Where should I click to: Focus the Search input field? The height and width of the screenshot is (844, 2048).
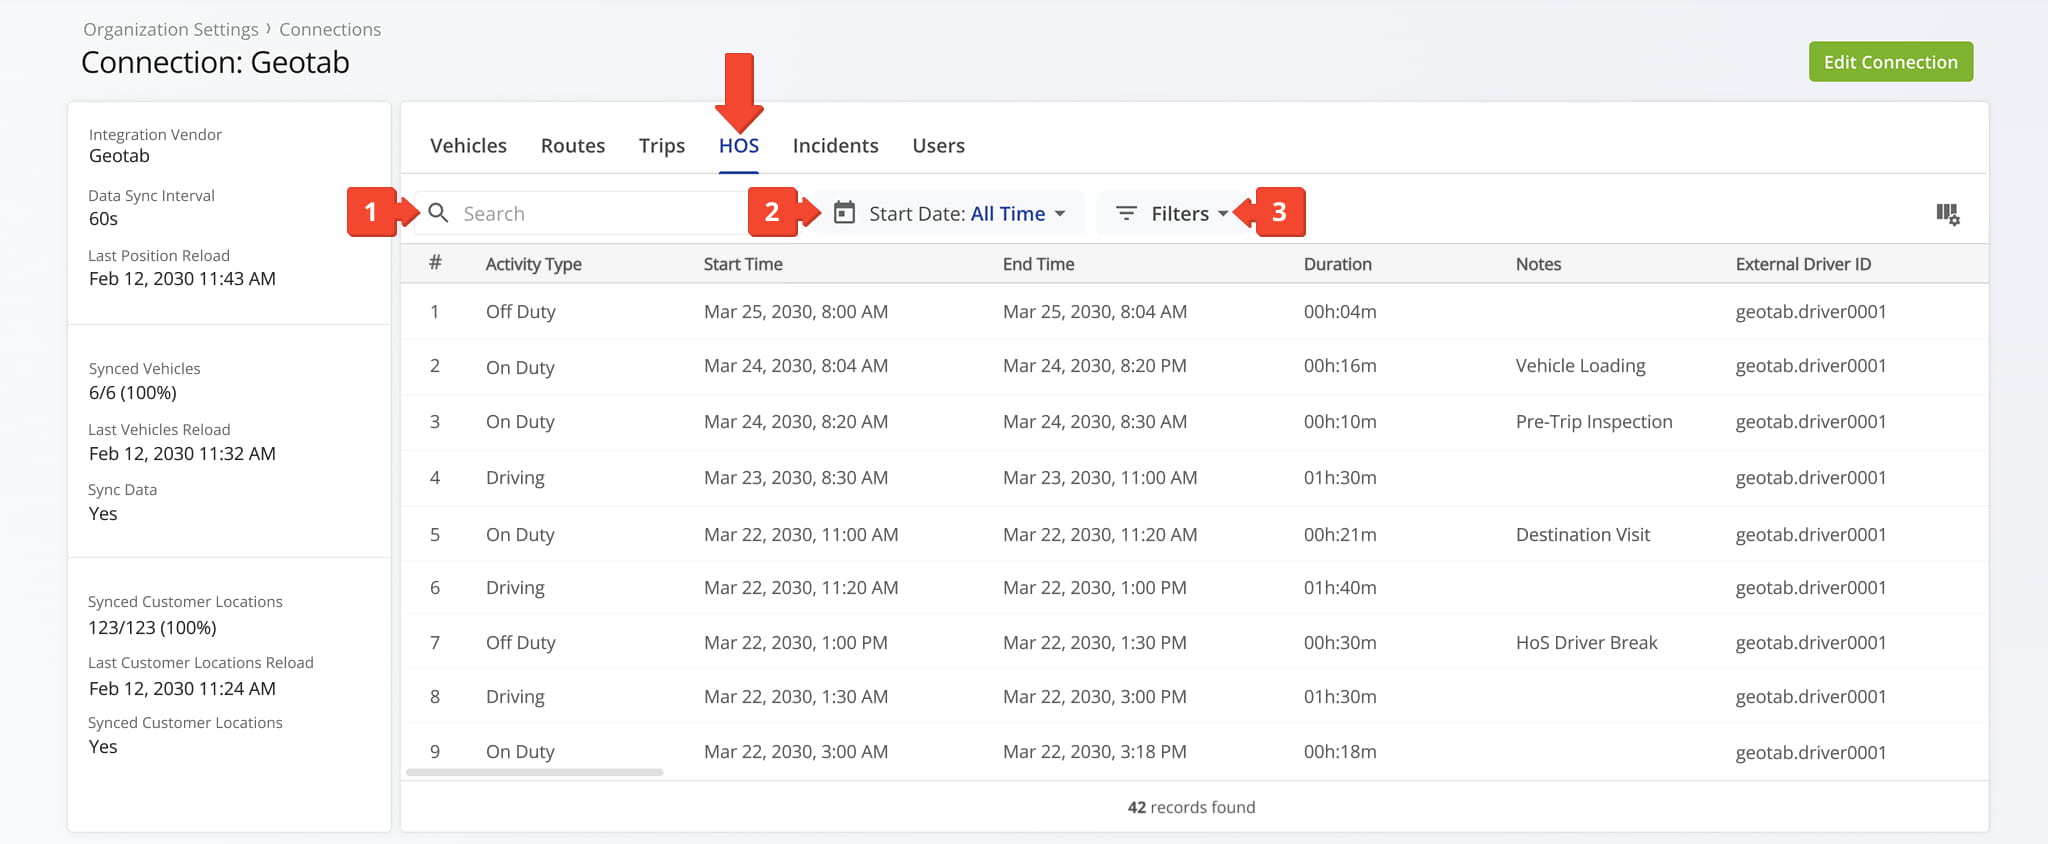[590, 213]
